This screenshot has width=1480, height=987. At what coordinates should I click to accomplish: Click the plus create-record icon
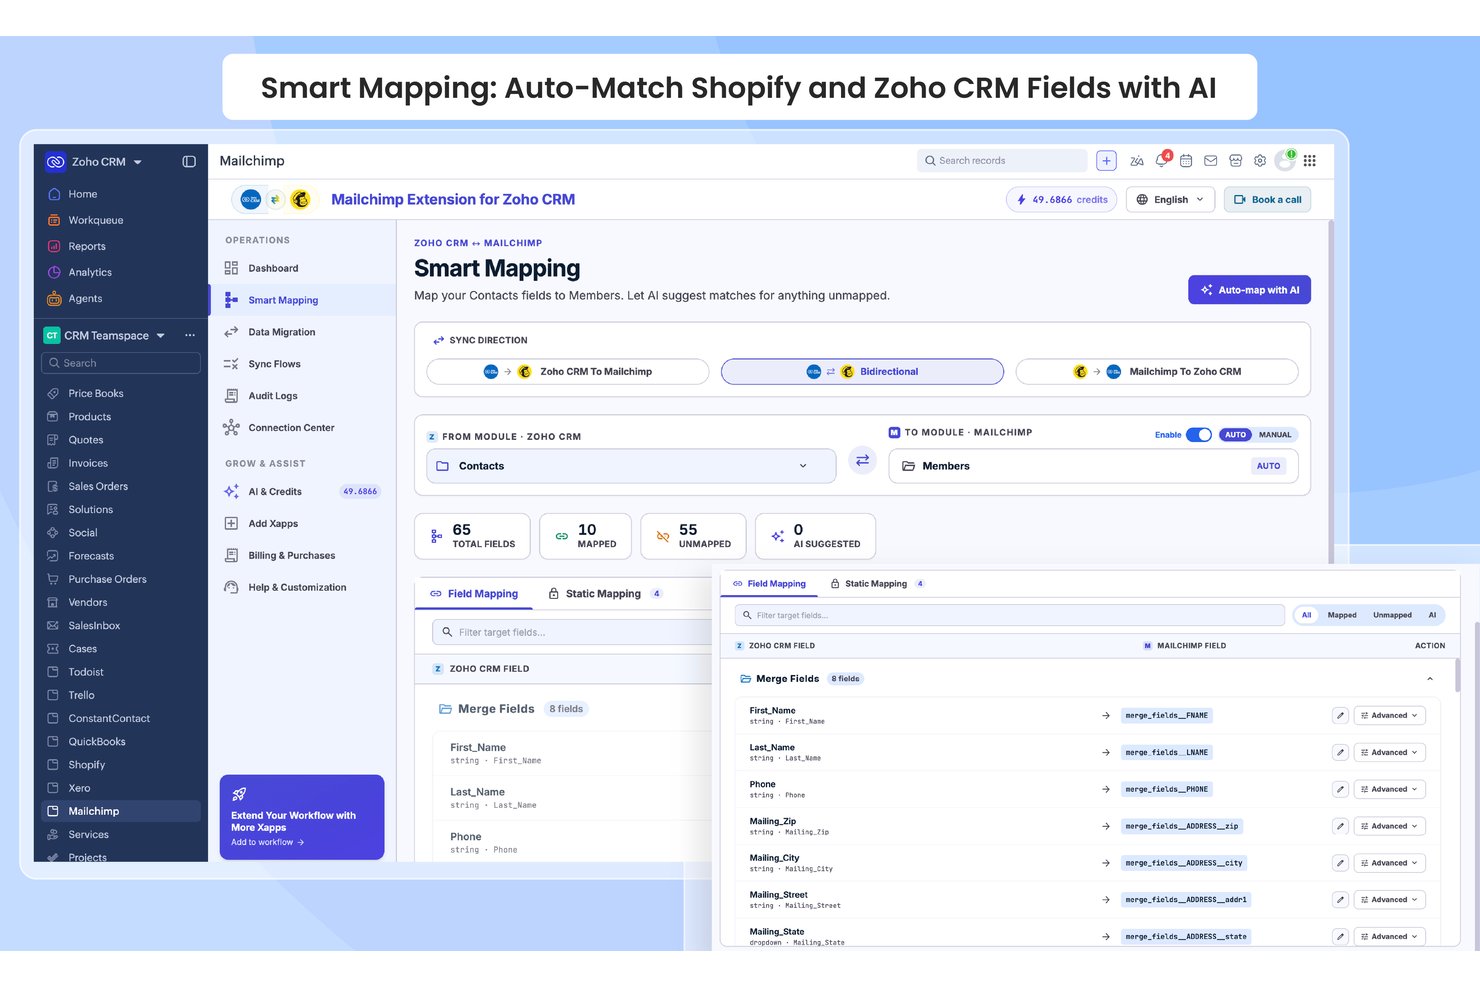[x=1106, y=161]
